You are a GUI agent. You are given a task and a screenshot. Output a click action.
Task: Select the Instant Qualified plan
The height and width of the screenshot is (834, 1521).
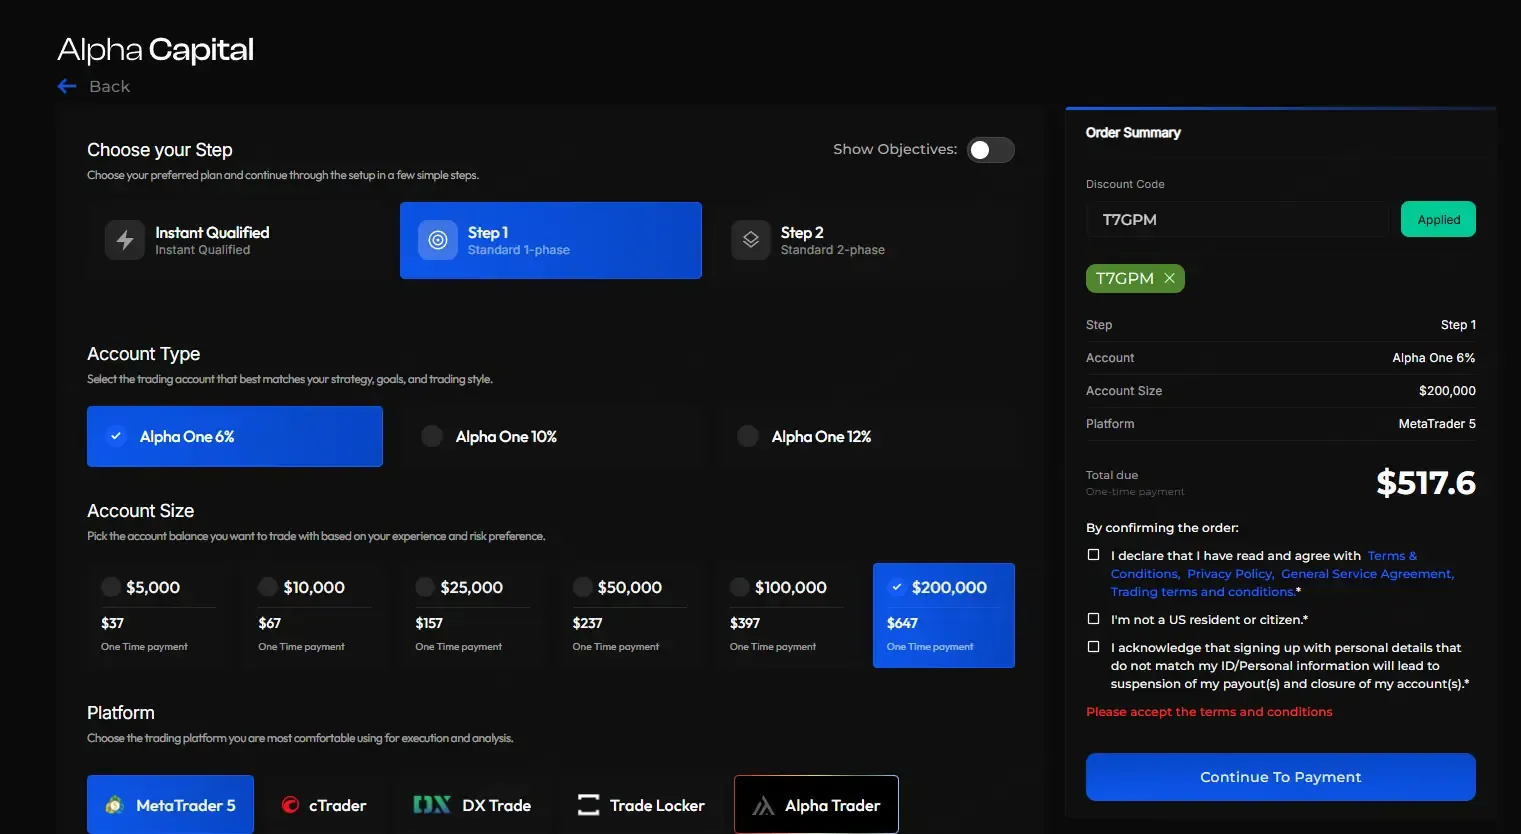pyautogui.click(x=237, y=240)
